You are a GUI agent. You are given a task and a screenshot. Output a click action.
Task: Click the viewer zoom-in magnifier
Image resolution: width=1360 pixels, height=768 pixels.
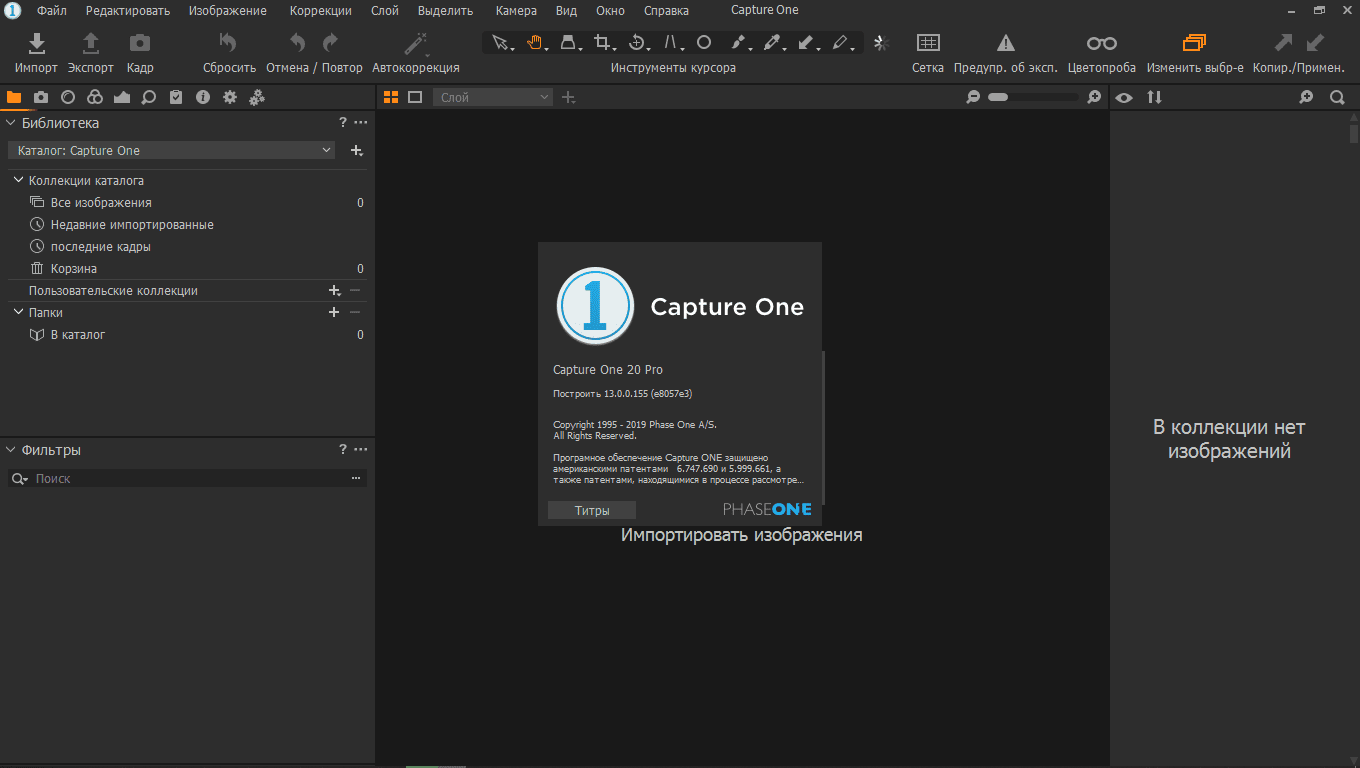(x=1095, y=97)
